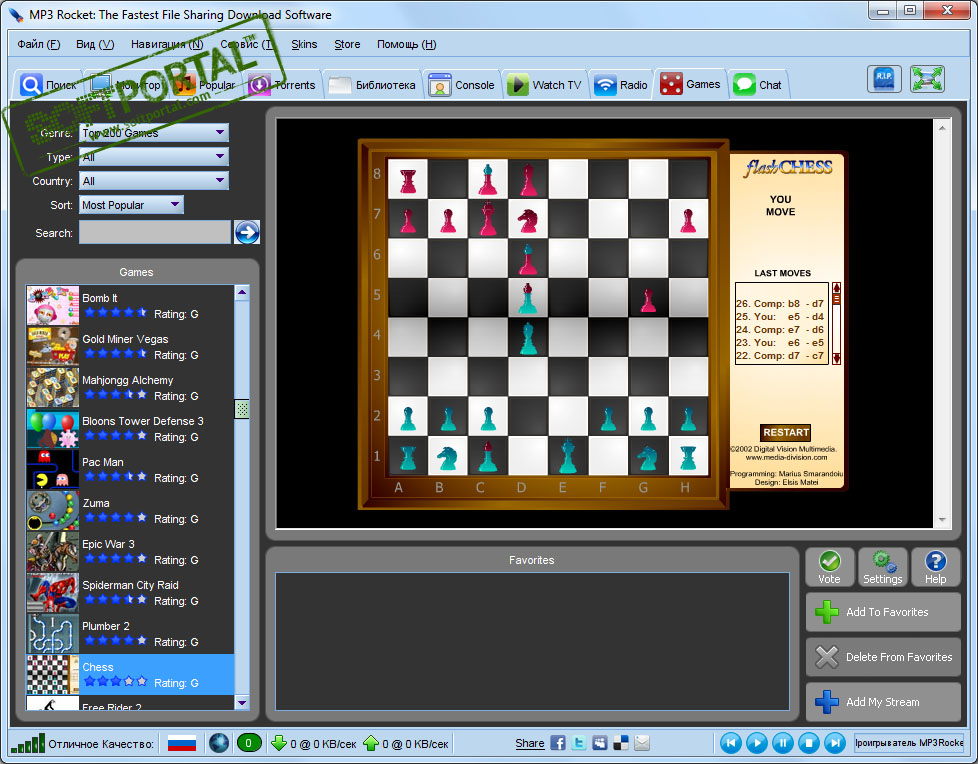This screenshot has width=978, height=764.
Task: Open the Skins menu
Action: click(304, 44)
